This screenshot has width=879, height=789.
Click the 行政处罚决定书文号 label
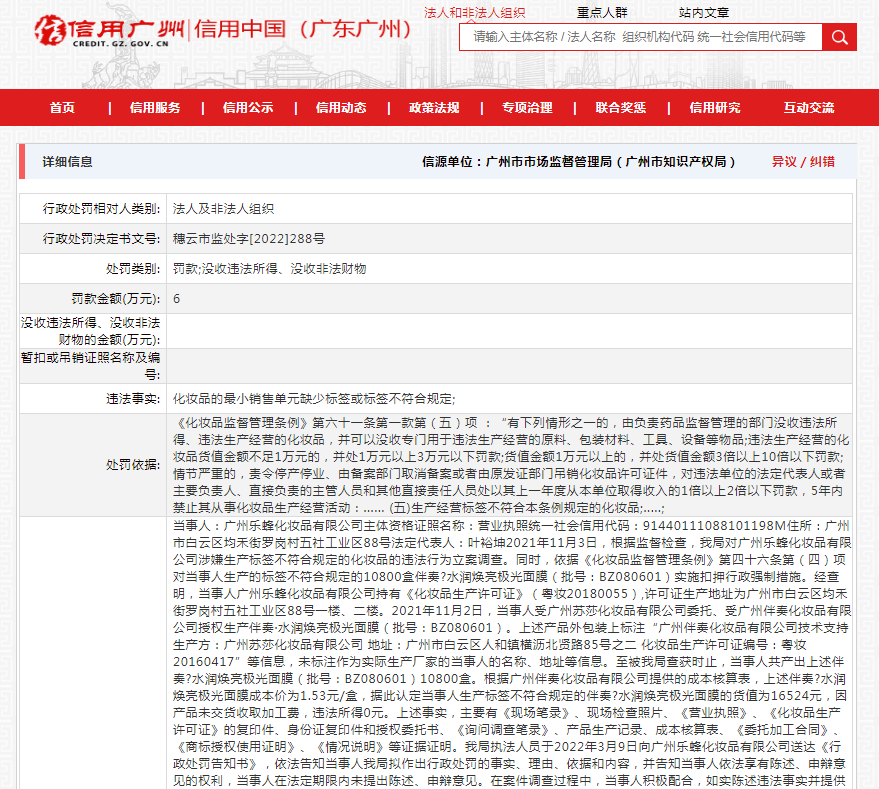[101, 239]
